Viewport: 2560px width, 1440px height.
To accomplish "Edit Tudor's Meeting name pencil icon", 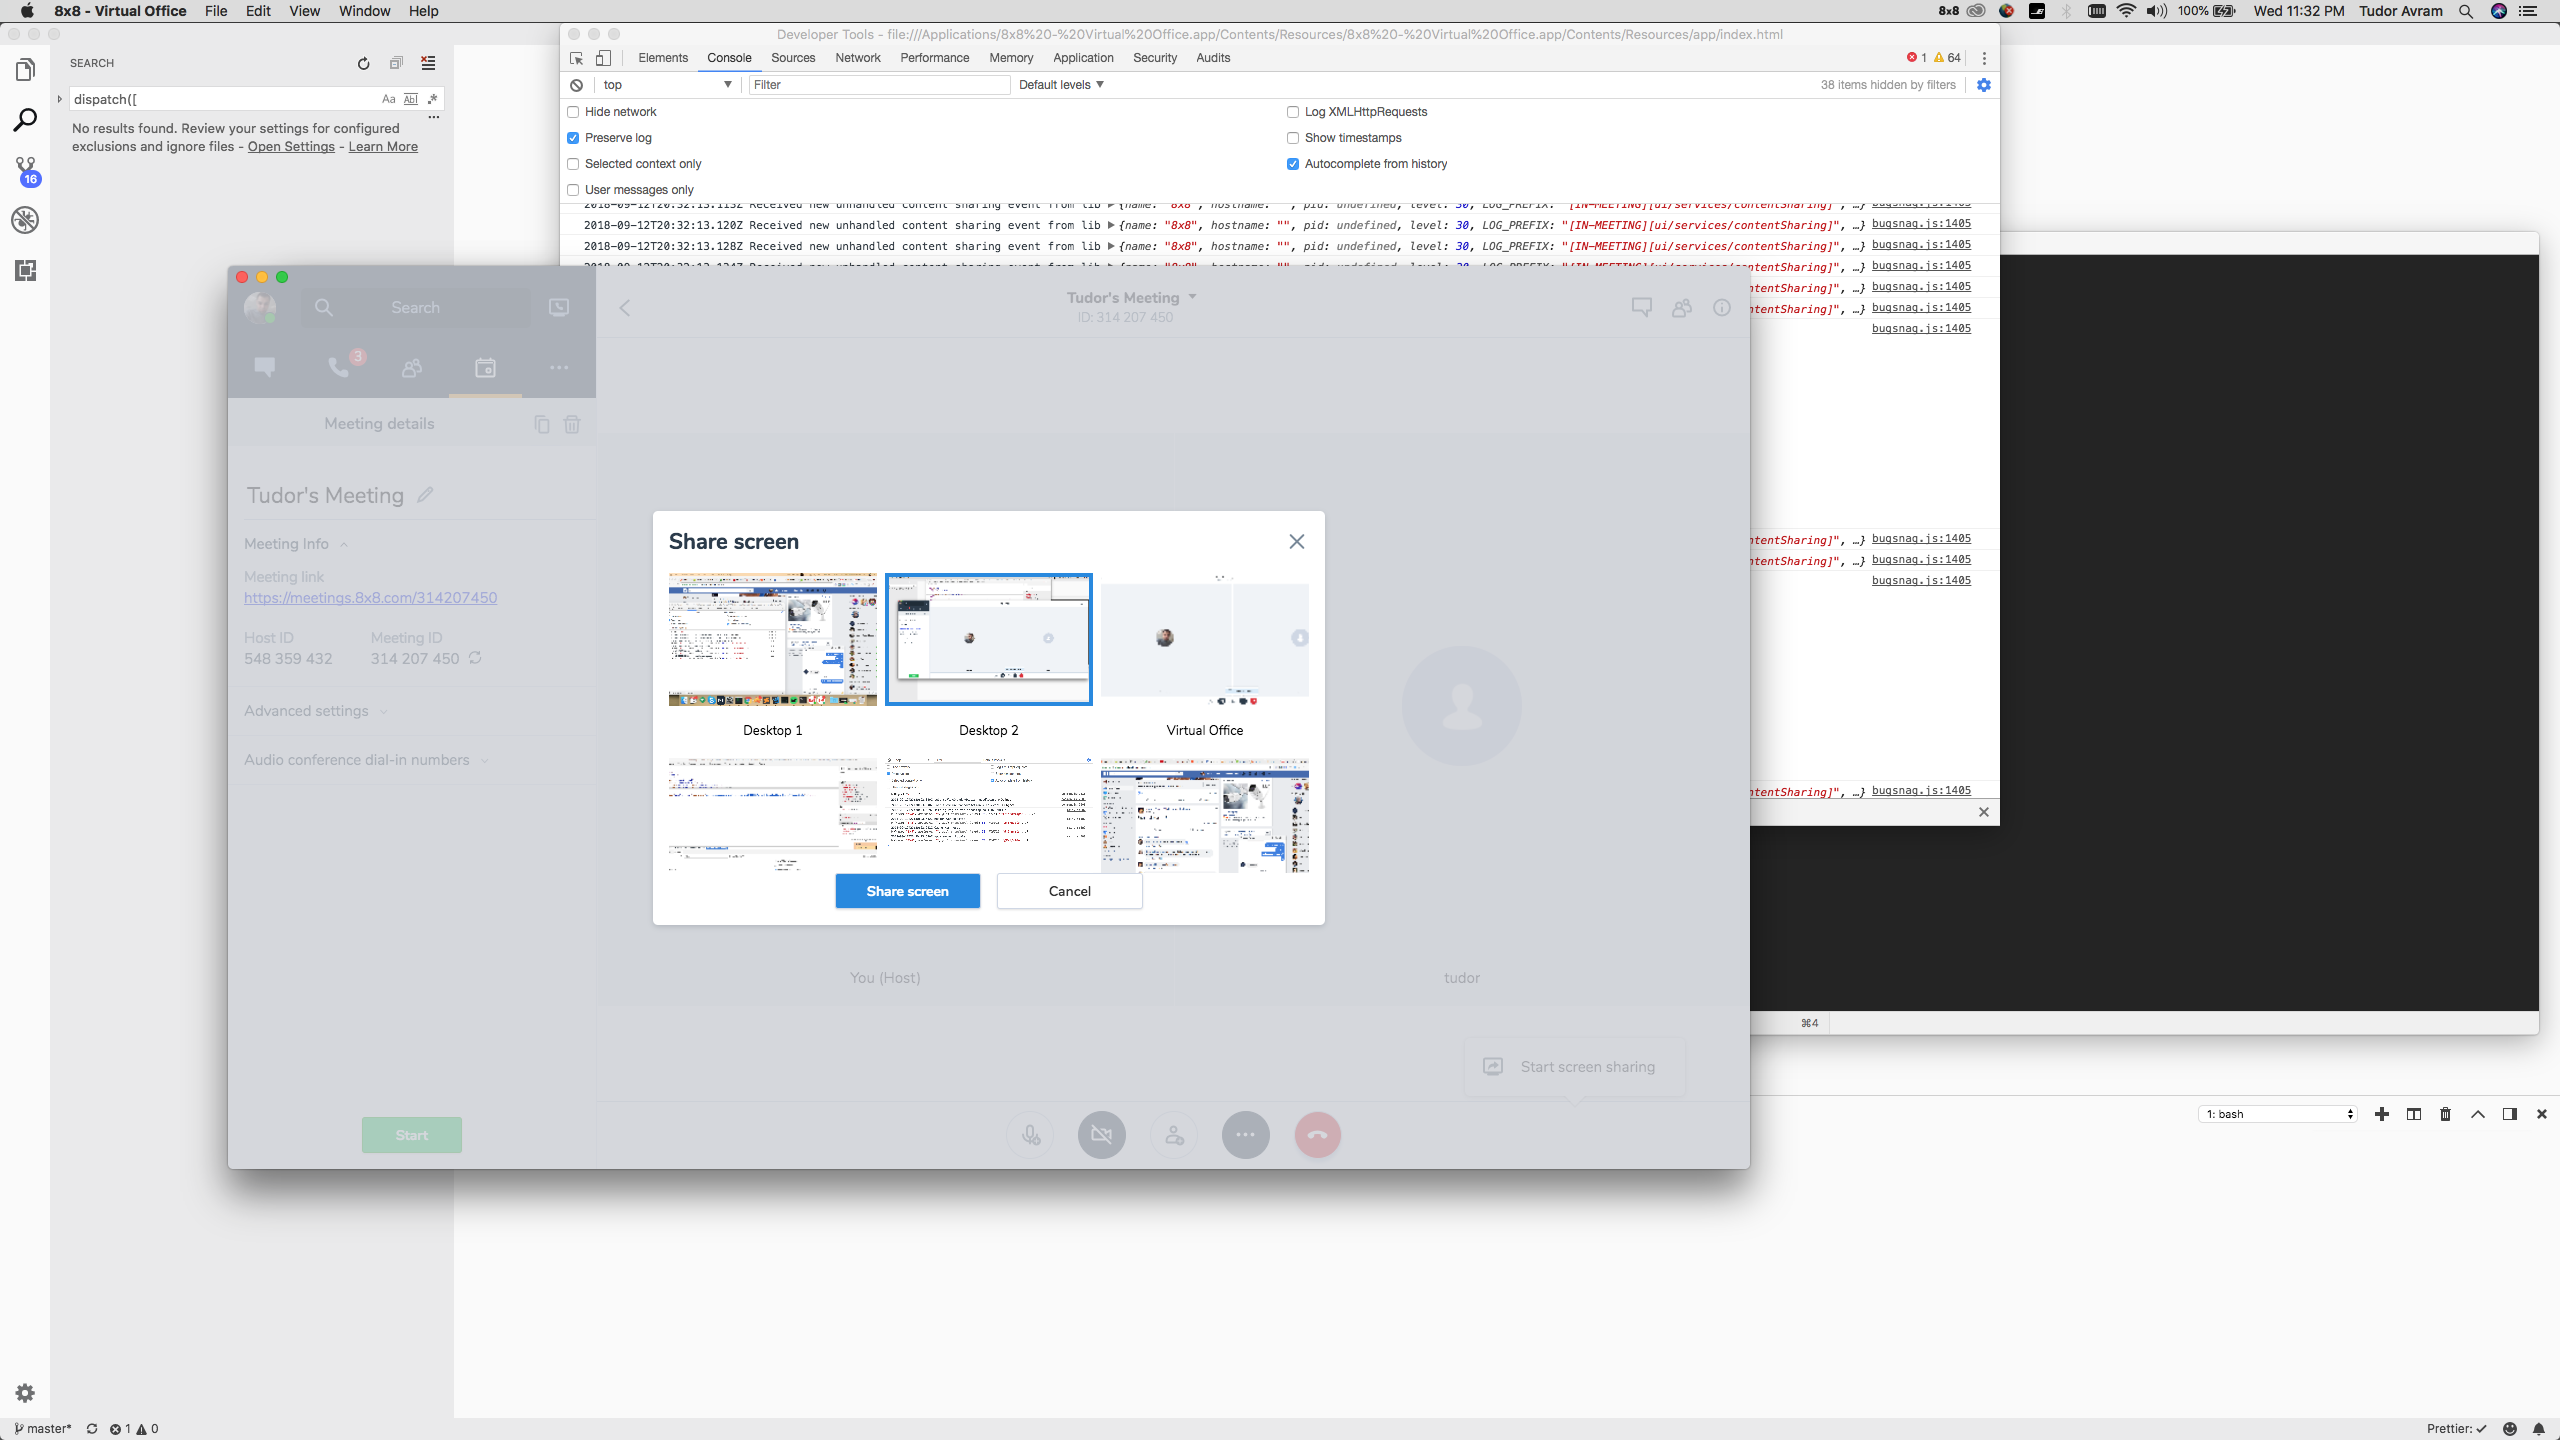I will (x=425, y=495).
